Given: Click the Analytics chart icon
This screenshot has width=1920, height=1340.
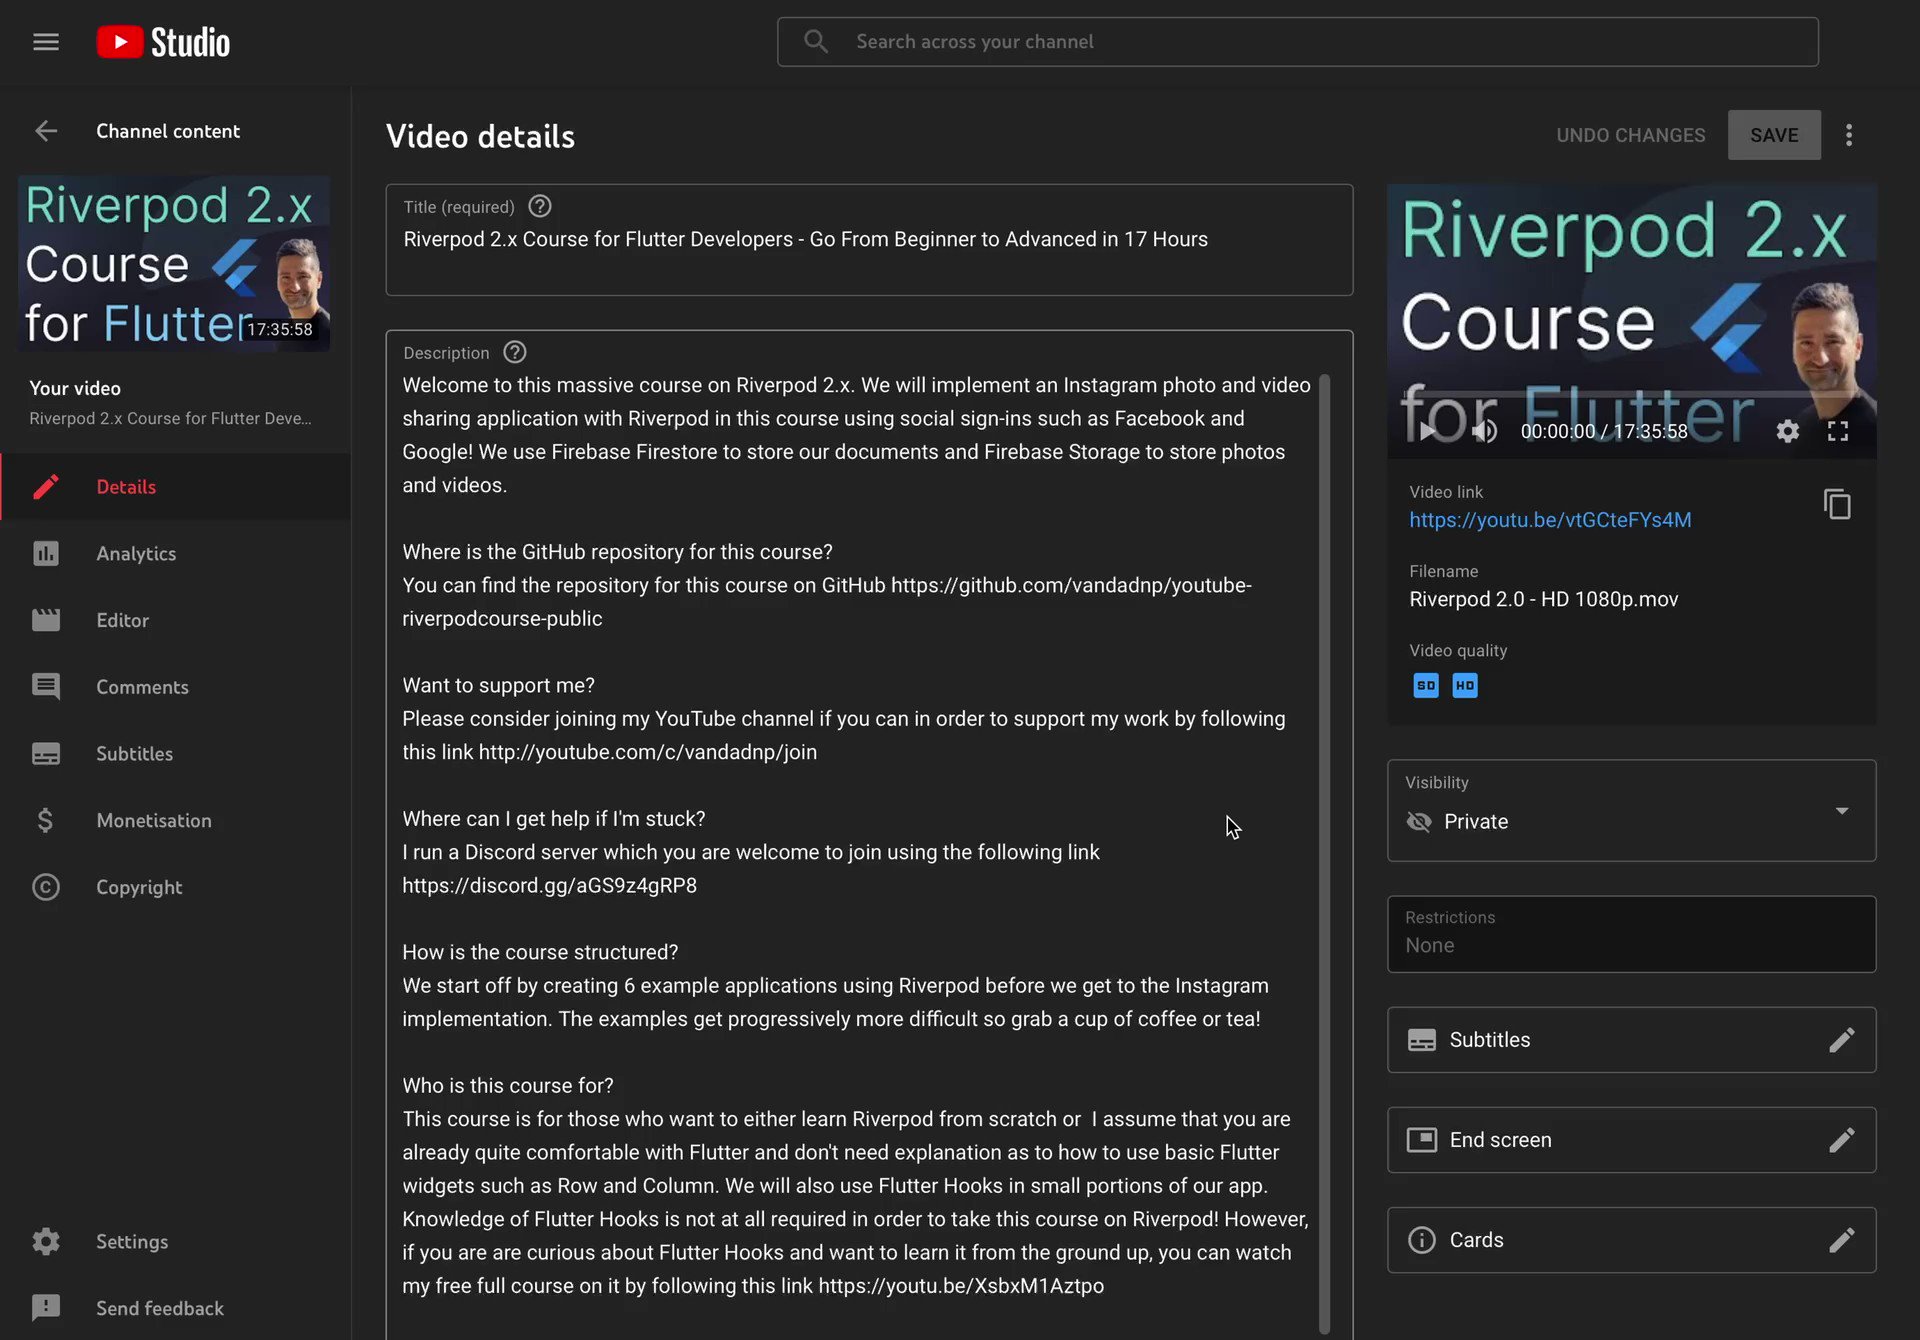Looking at the screenshot, I should pyautogui.click(x=46, y=554).
